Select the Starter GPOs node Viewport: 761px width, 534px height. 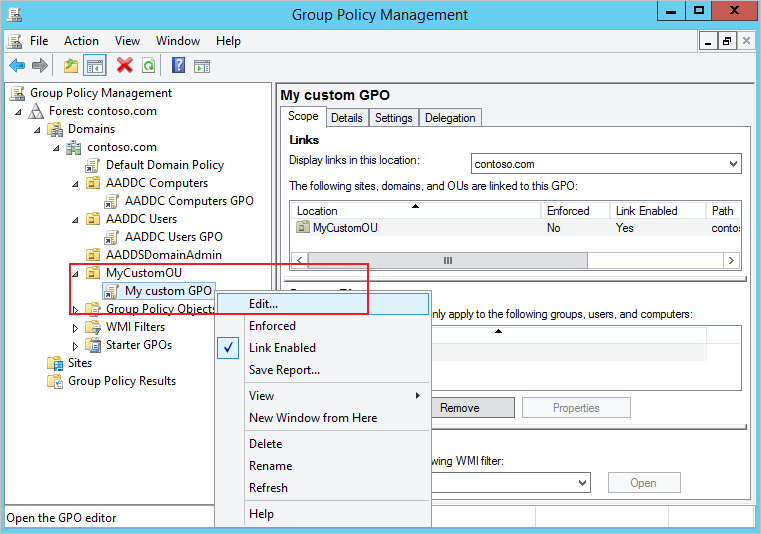coord(139,345)
